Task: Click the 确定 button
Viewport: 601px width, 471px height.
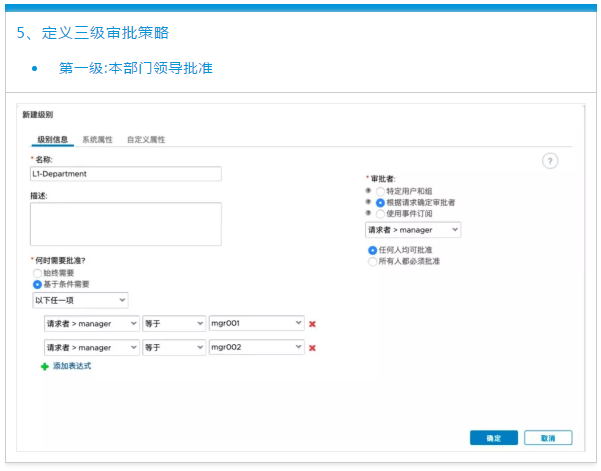Action: click(493, 438)
